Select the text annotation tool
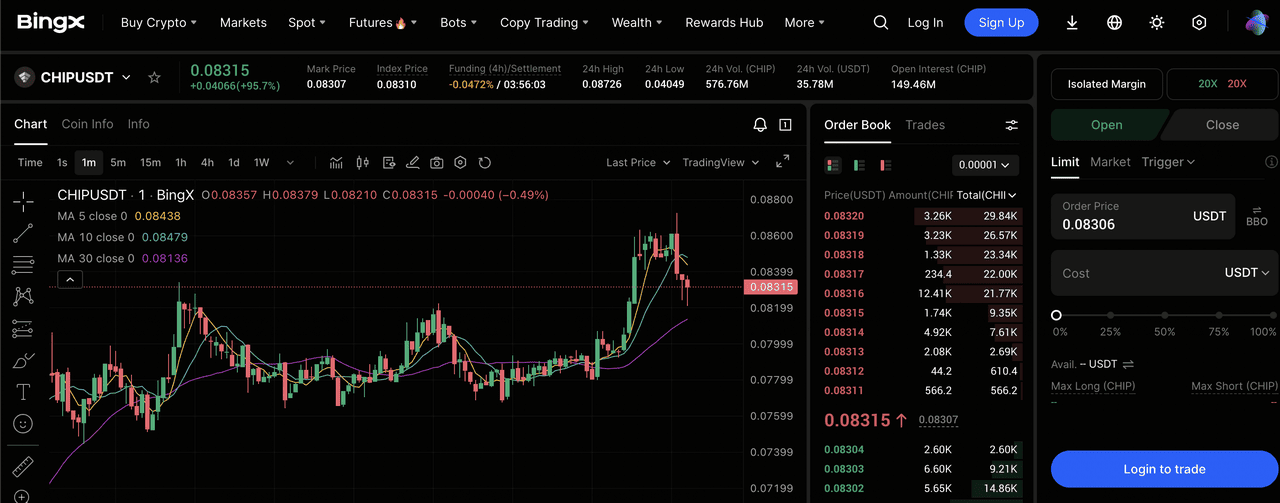Screen dimensions: 1280x503 (x=22, y=392)
